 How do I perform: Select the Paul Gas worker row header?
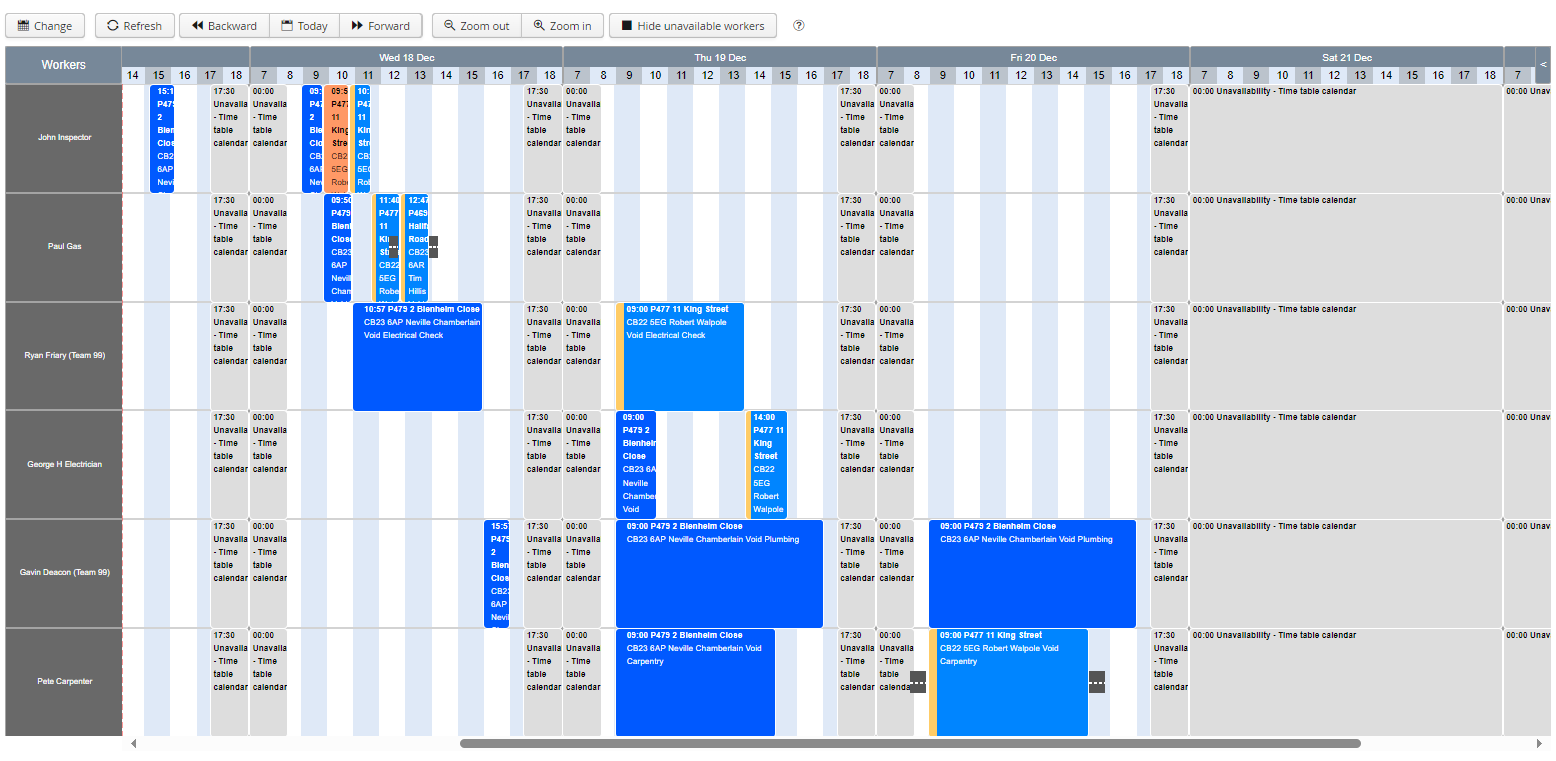point(64,247)
